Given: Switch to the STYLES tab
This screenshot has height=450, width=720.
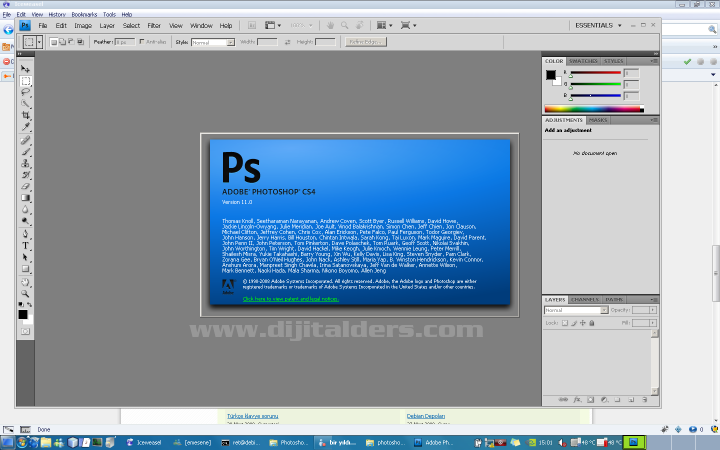Looking at the screenshot, I should pyautogui.click(x=613, y=61).
